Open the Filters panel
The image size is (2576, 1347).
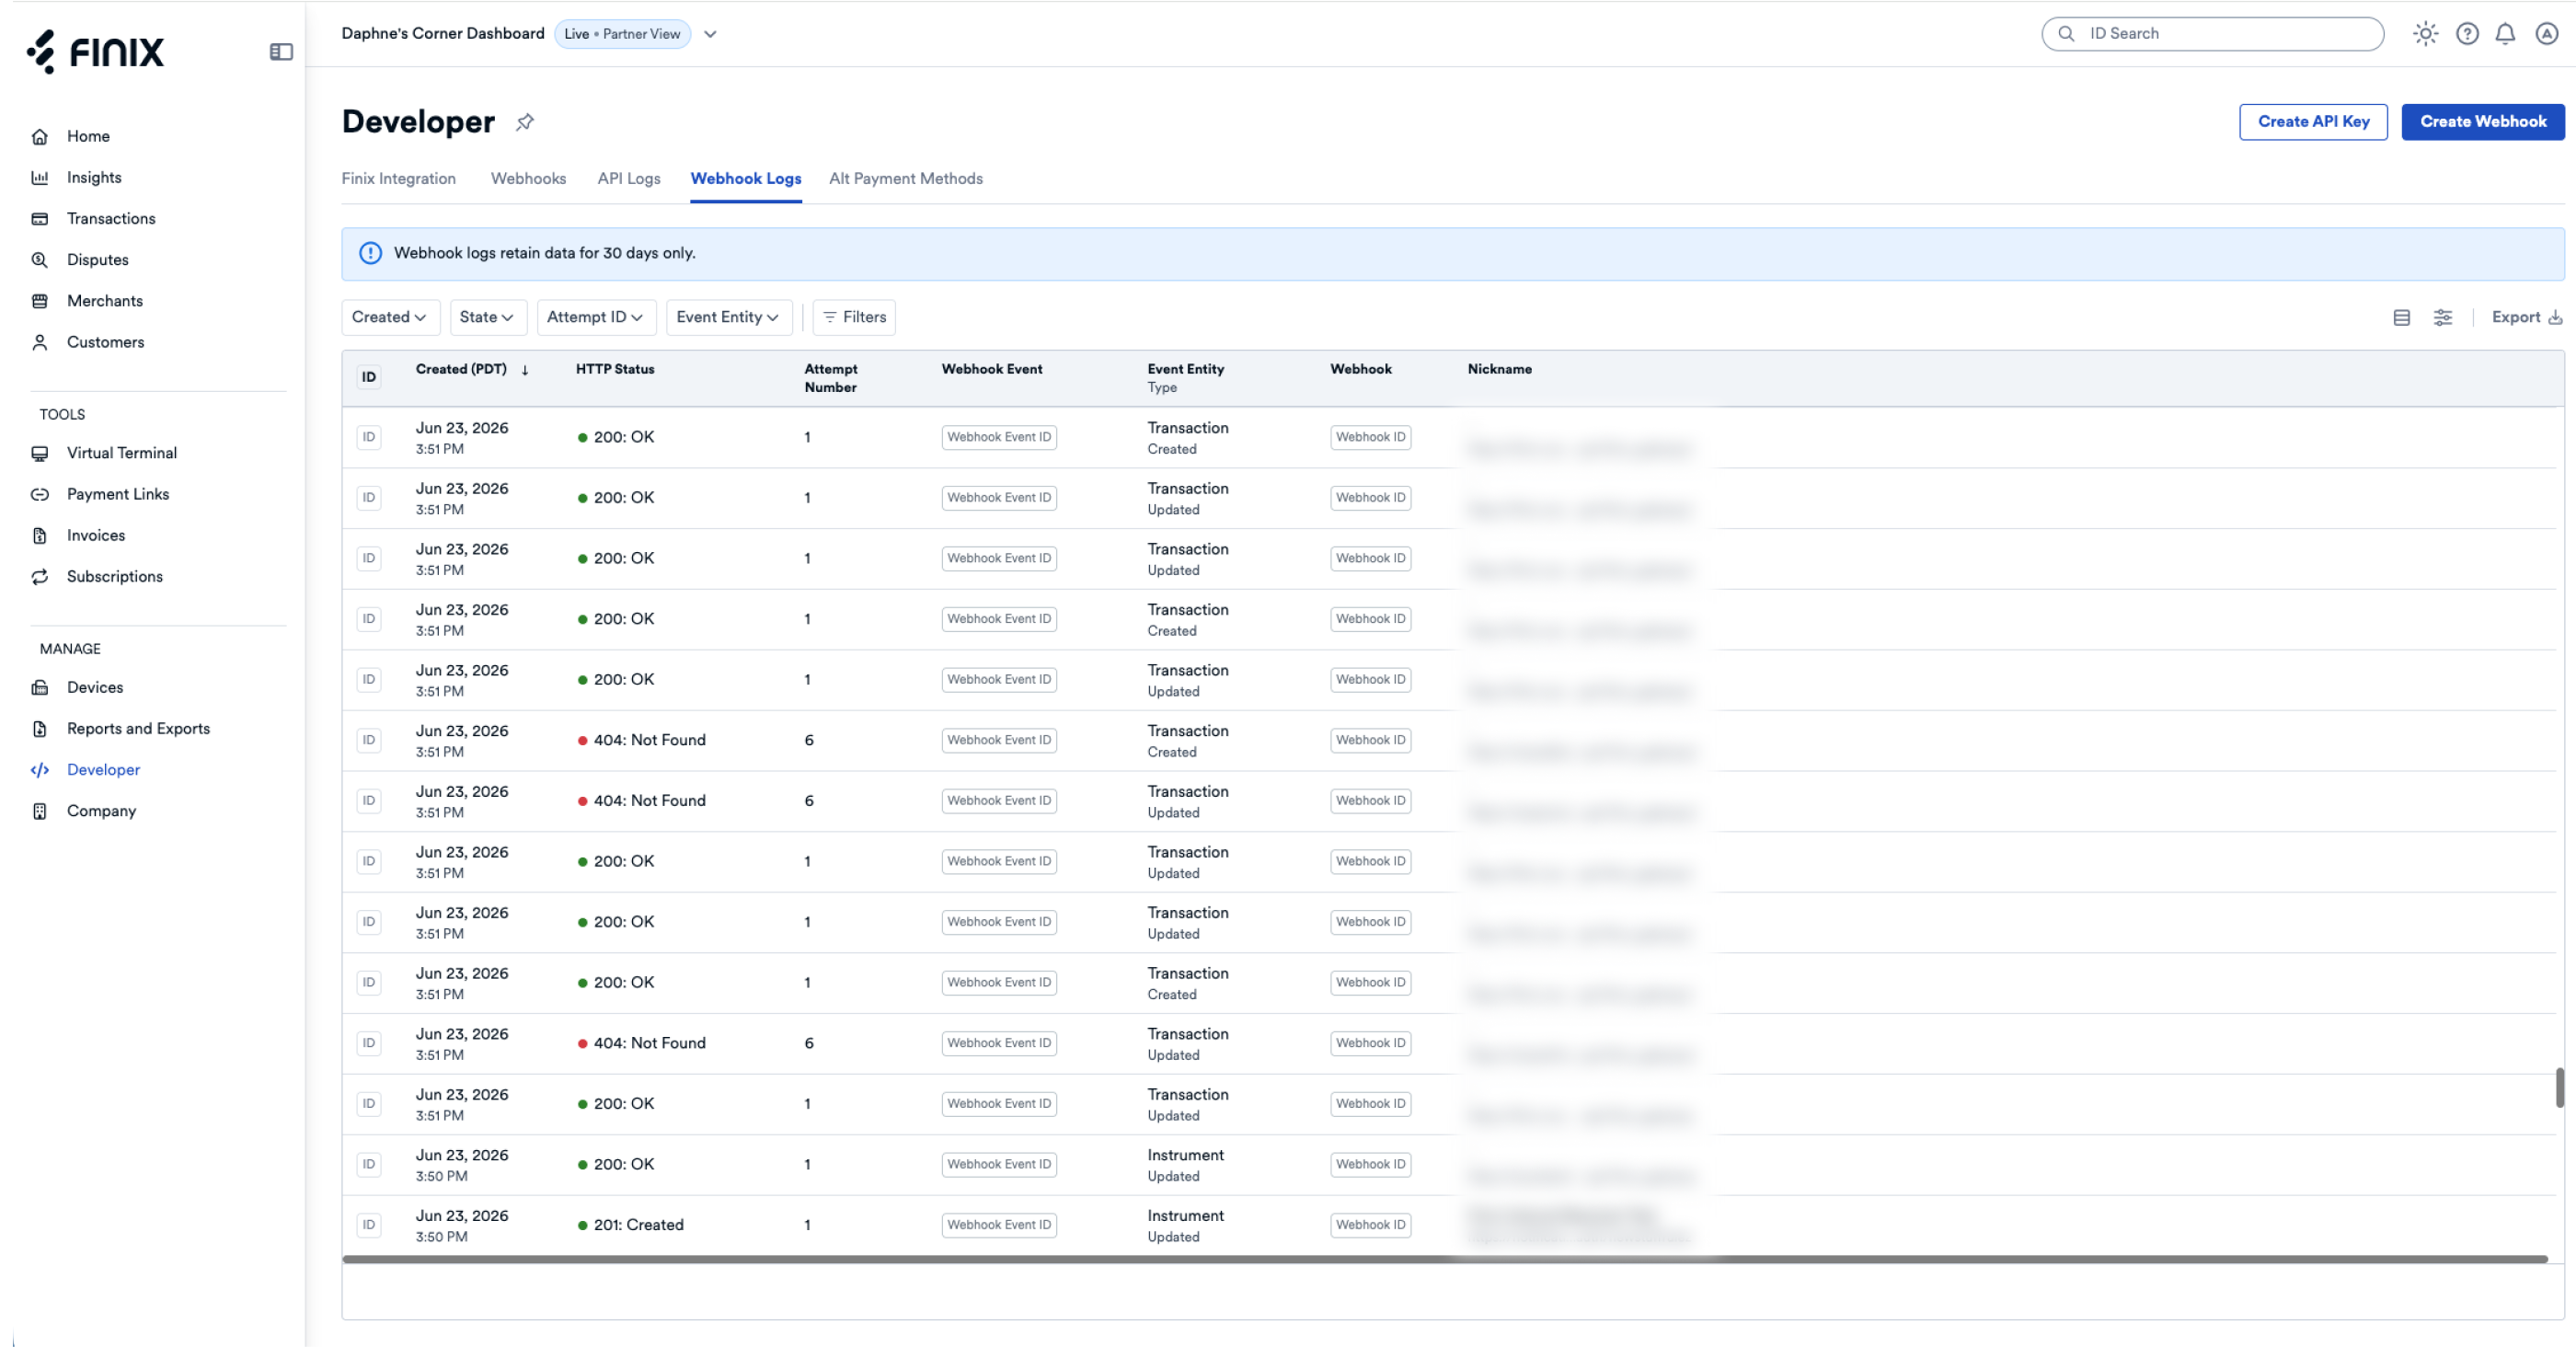tap(854, 317)
